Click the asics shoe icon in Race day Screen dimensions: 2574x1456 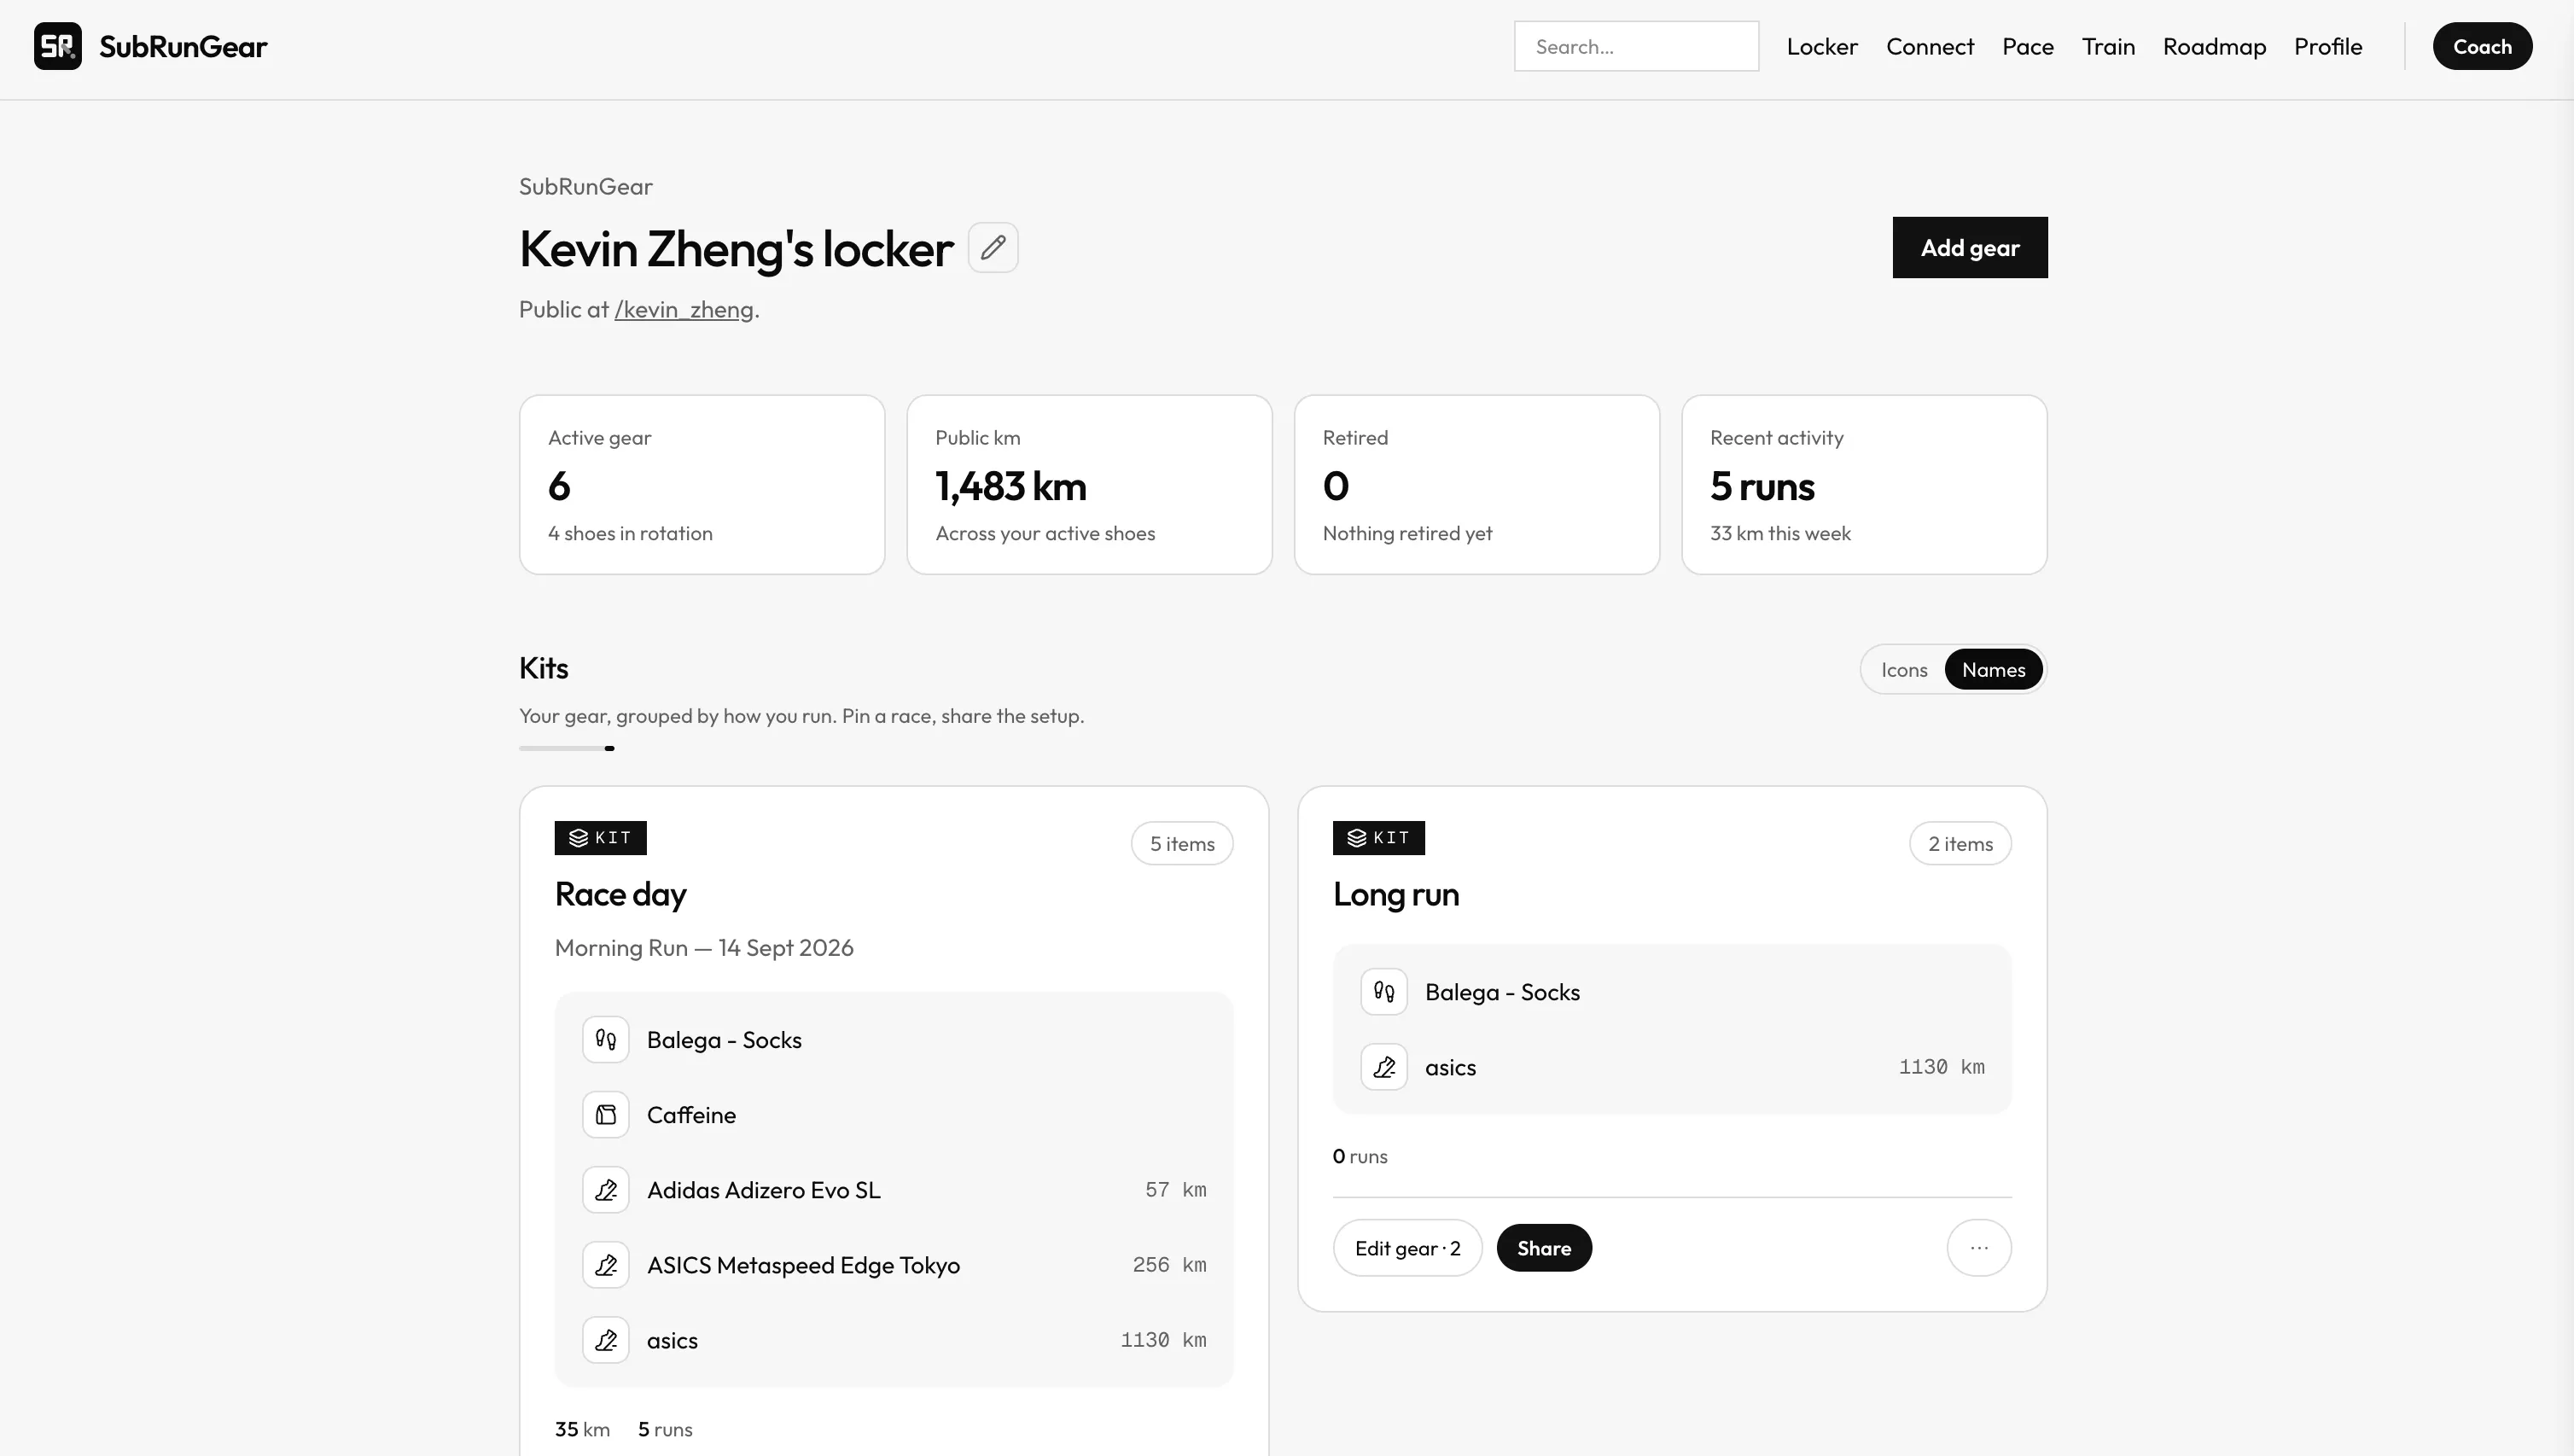click(606, 1340)
